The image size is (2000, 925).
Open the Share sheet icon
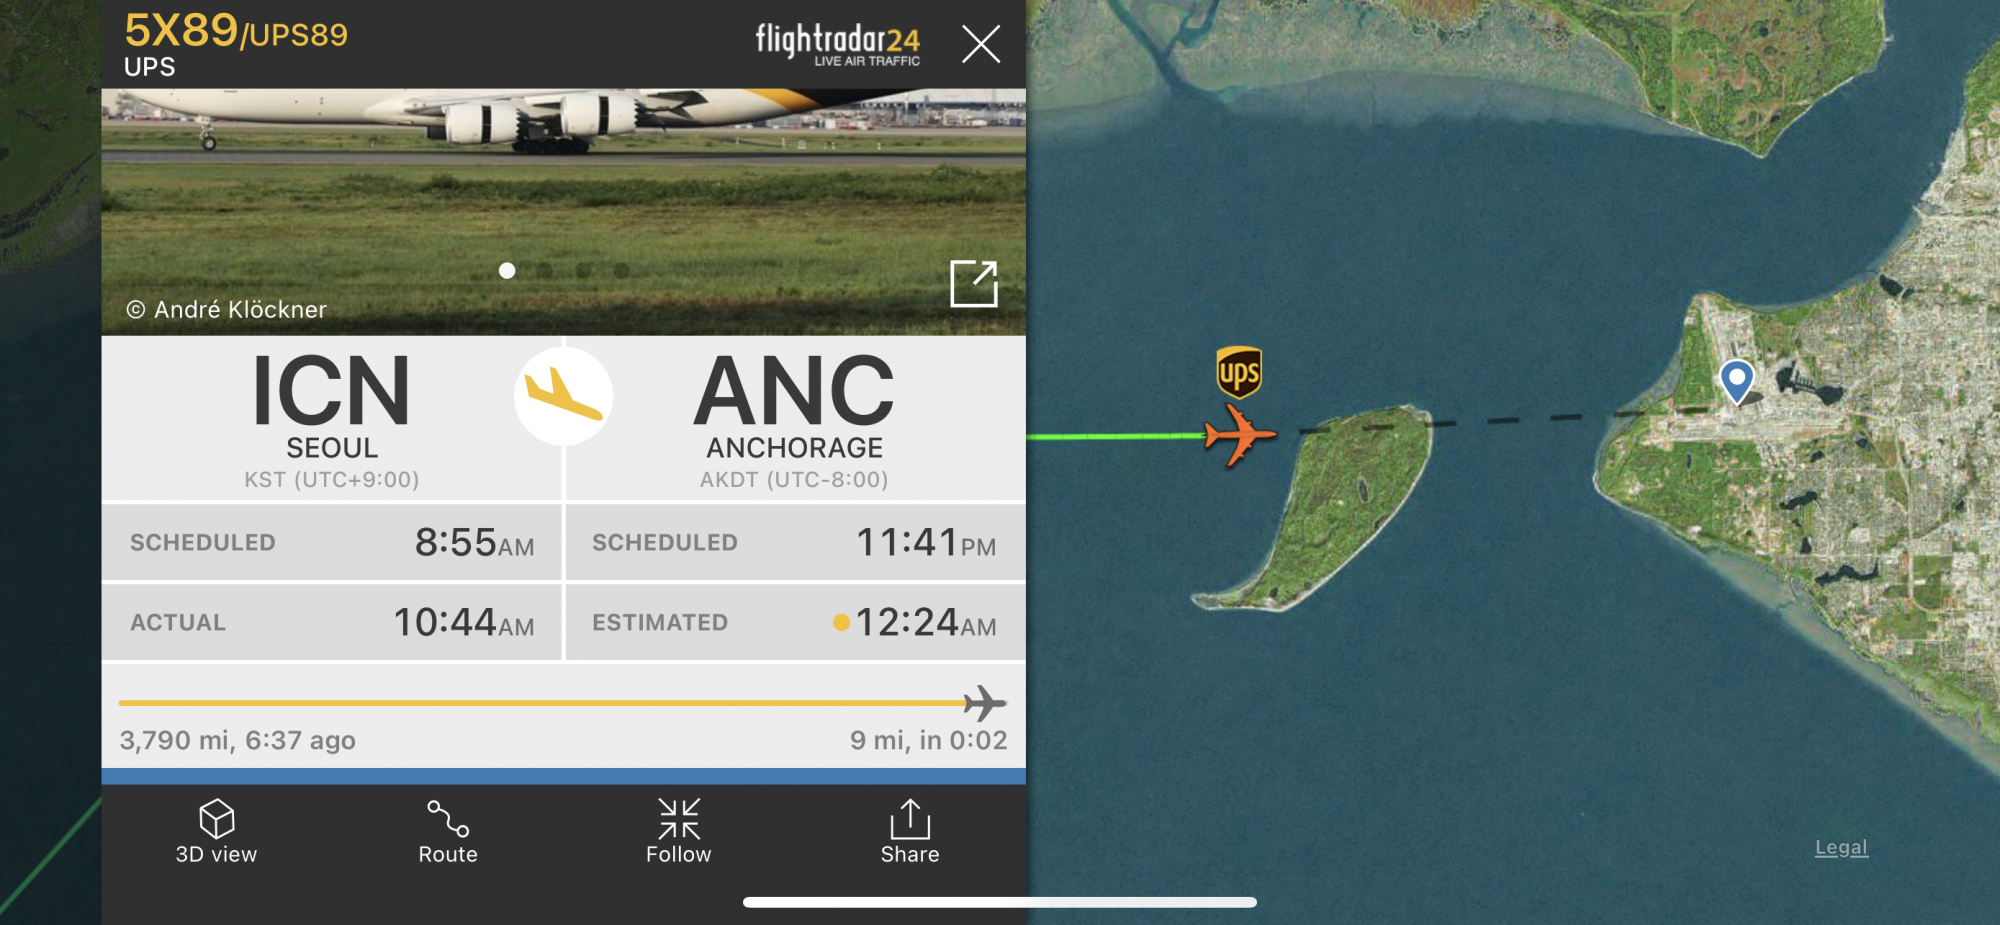[x=910, y=819]
